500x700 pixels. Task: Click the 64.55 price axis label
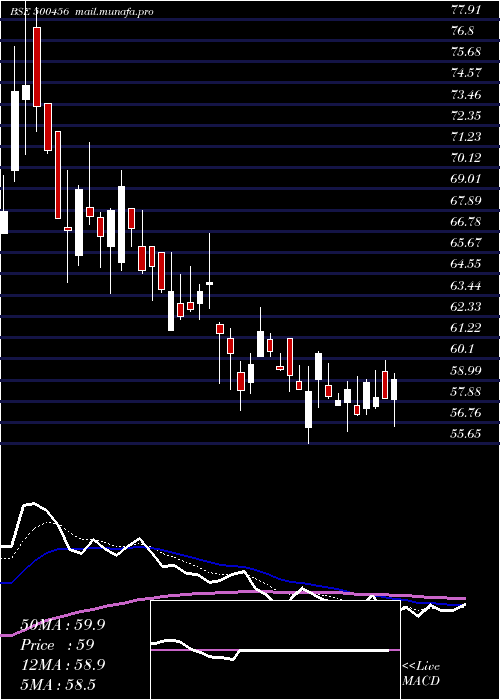466,264
